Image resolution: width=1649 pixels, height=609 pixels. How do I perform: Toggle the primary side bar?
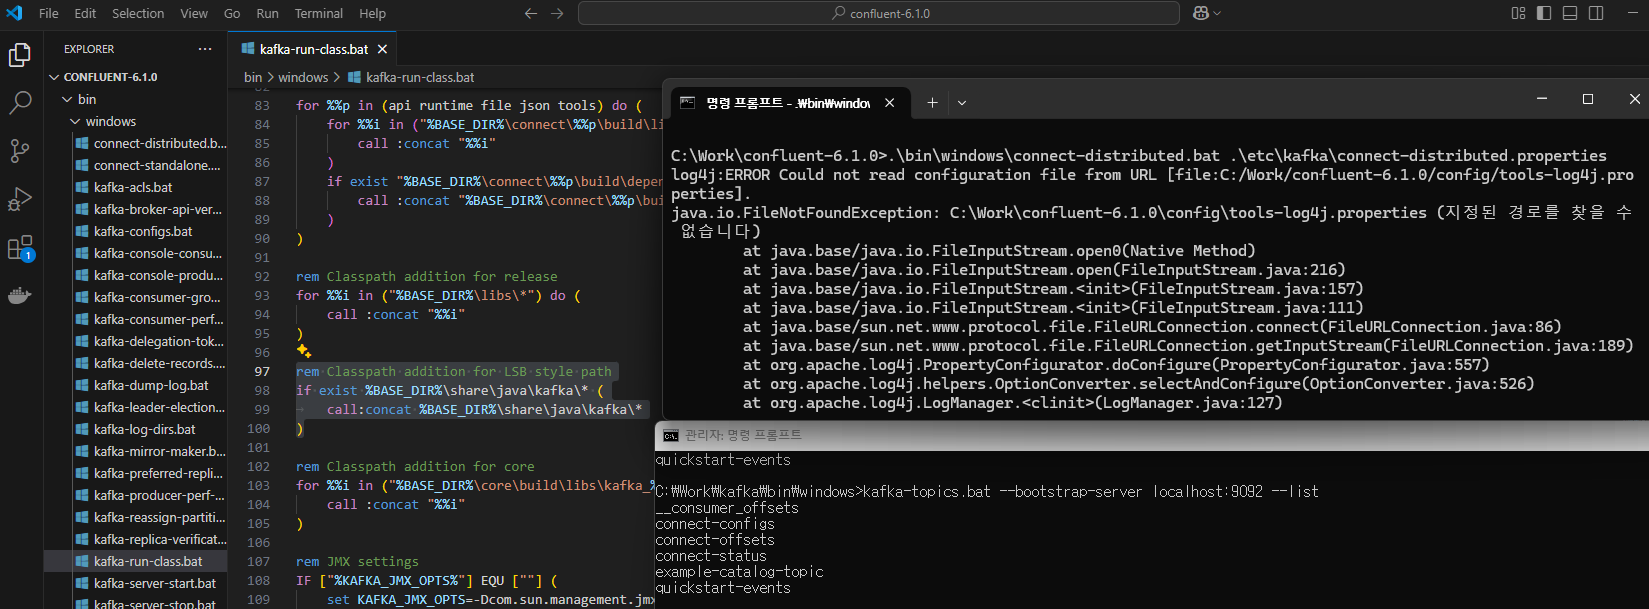1544,13
